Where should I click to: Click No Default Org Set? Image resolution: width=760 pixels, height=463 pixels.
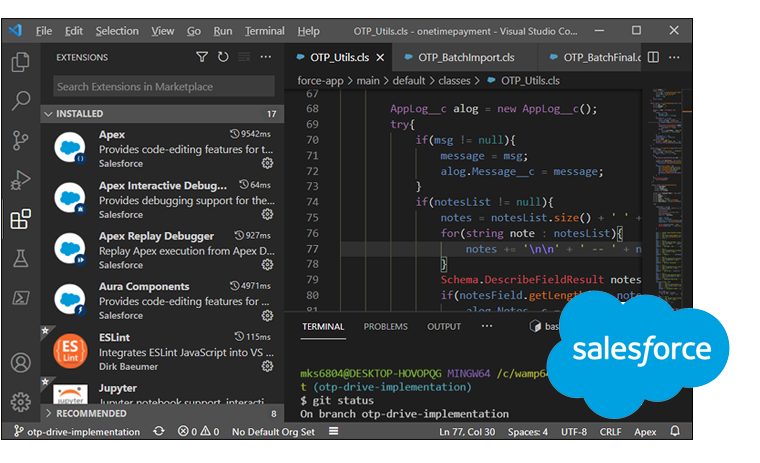pos(273,431)
